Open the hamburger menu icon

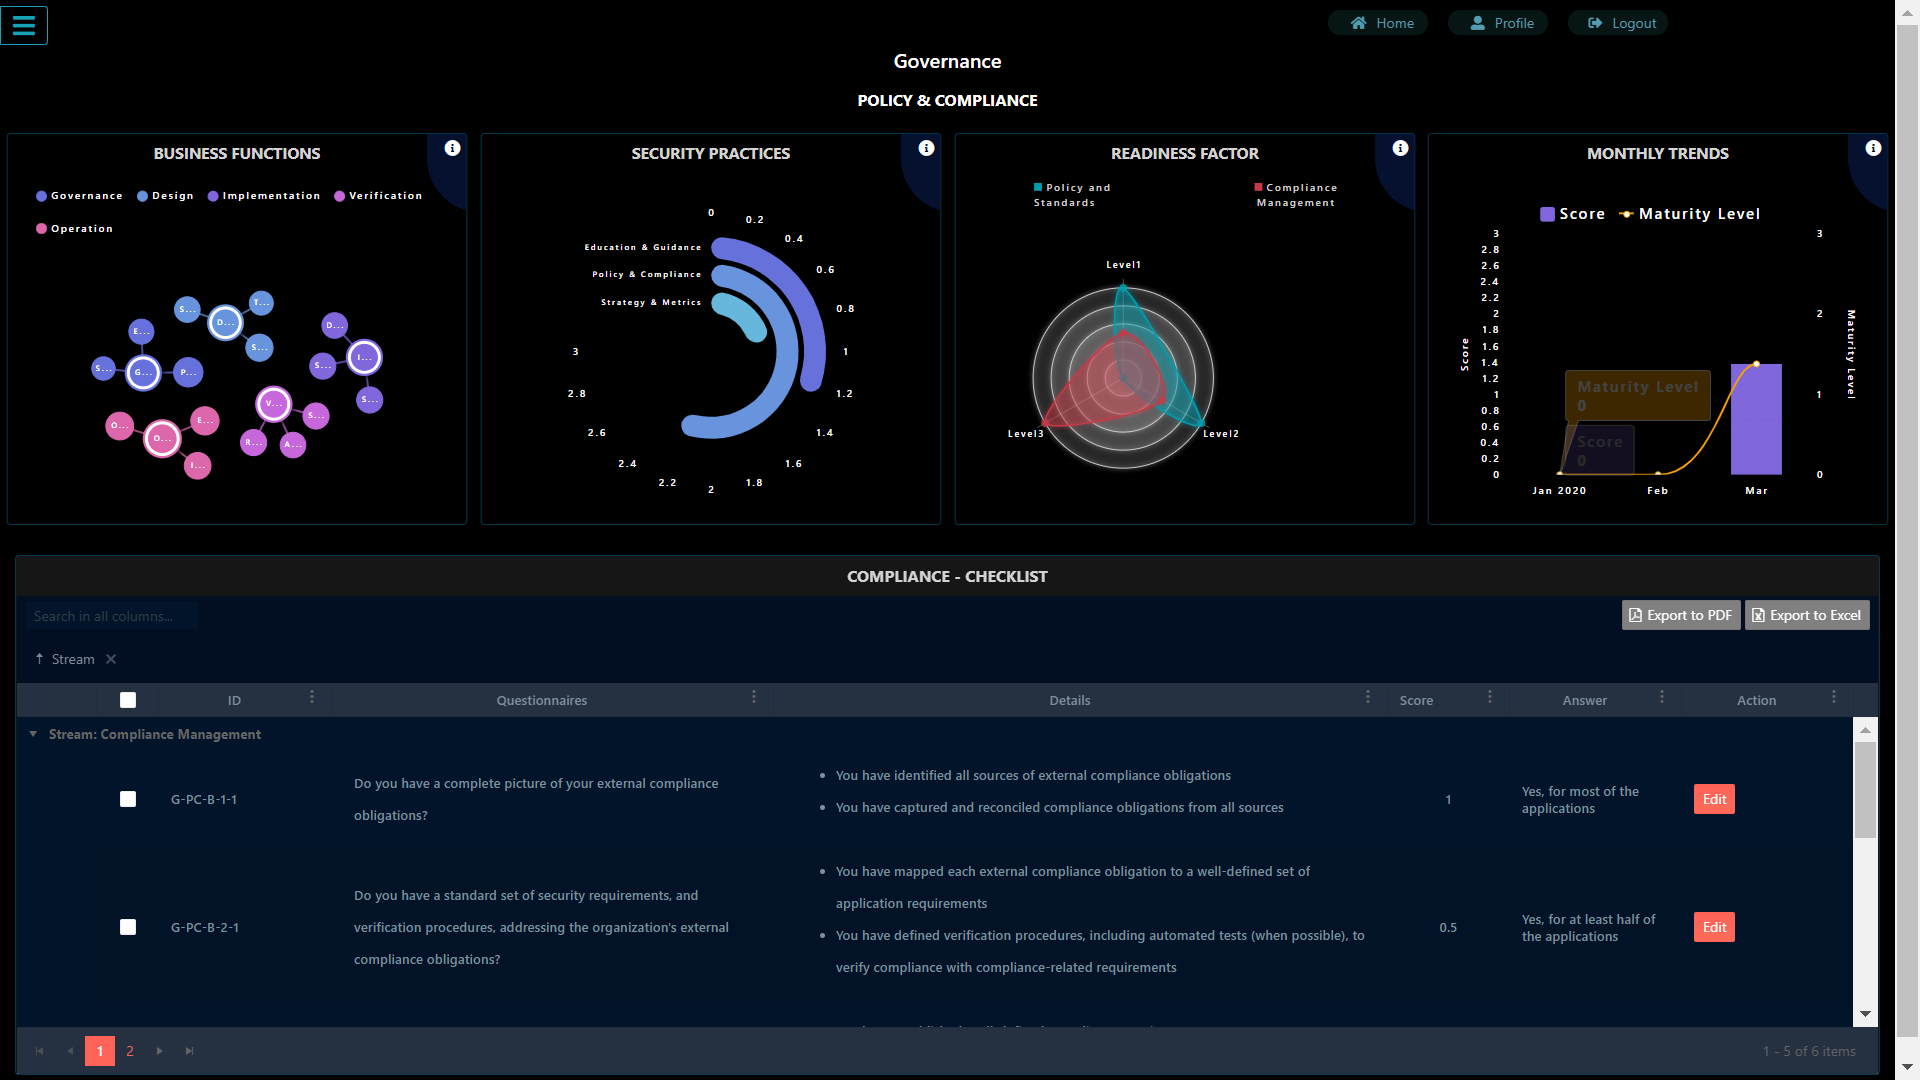coord(24,25)
